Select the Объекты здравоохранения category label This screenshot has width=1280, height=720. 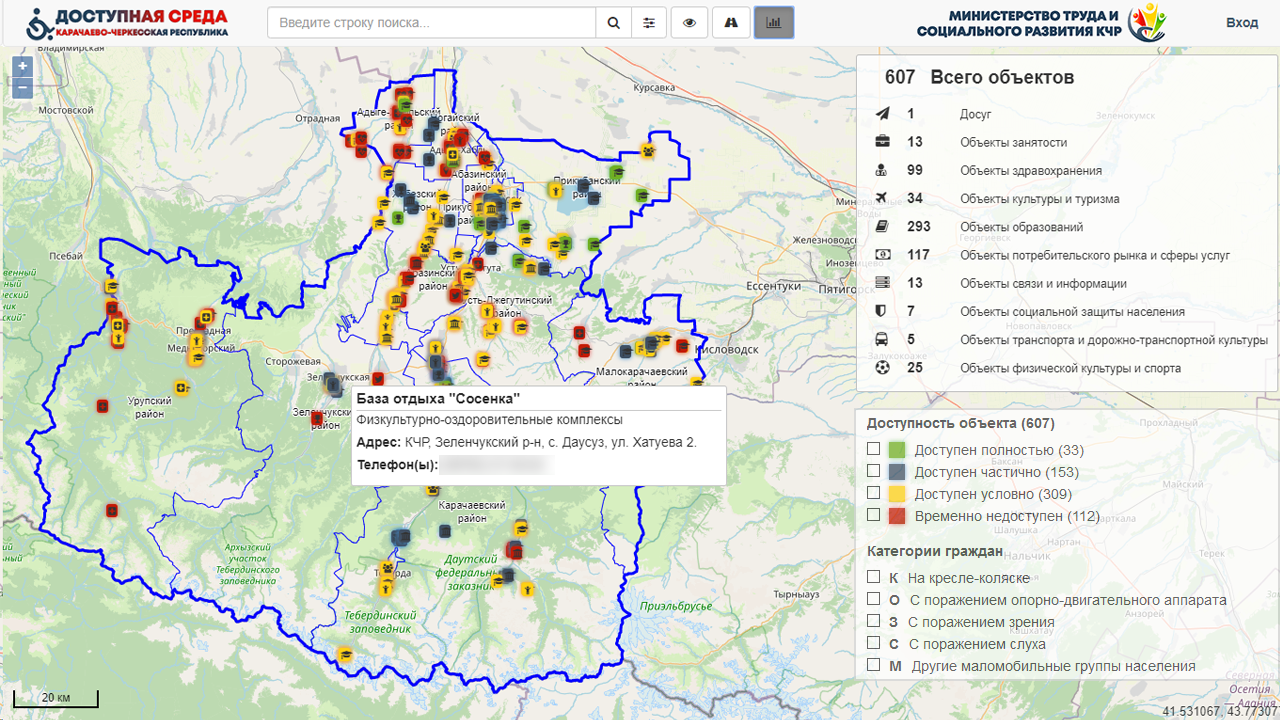[x=1031, y=170]
